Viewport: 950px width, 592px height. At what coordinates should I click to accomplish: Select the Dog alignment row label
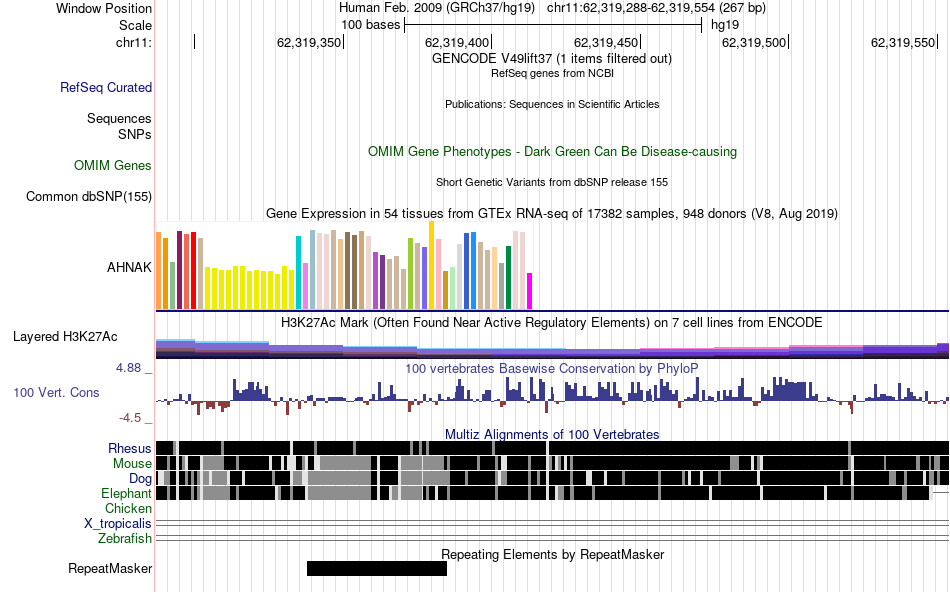(141, 479)
